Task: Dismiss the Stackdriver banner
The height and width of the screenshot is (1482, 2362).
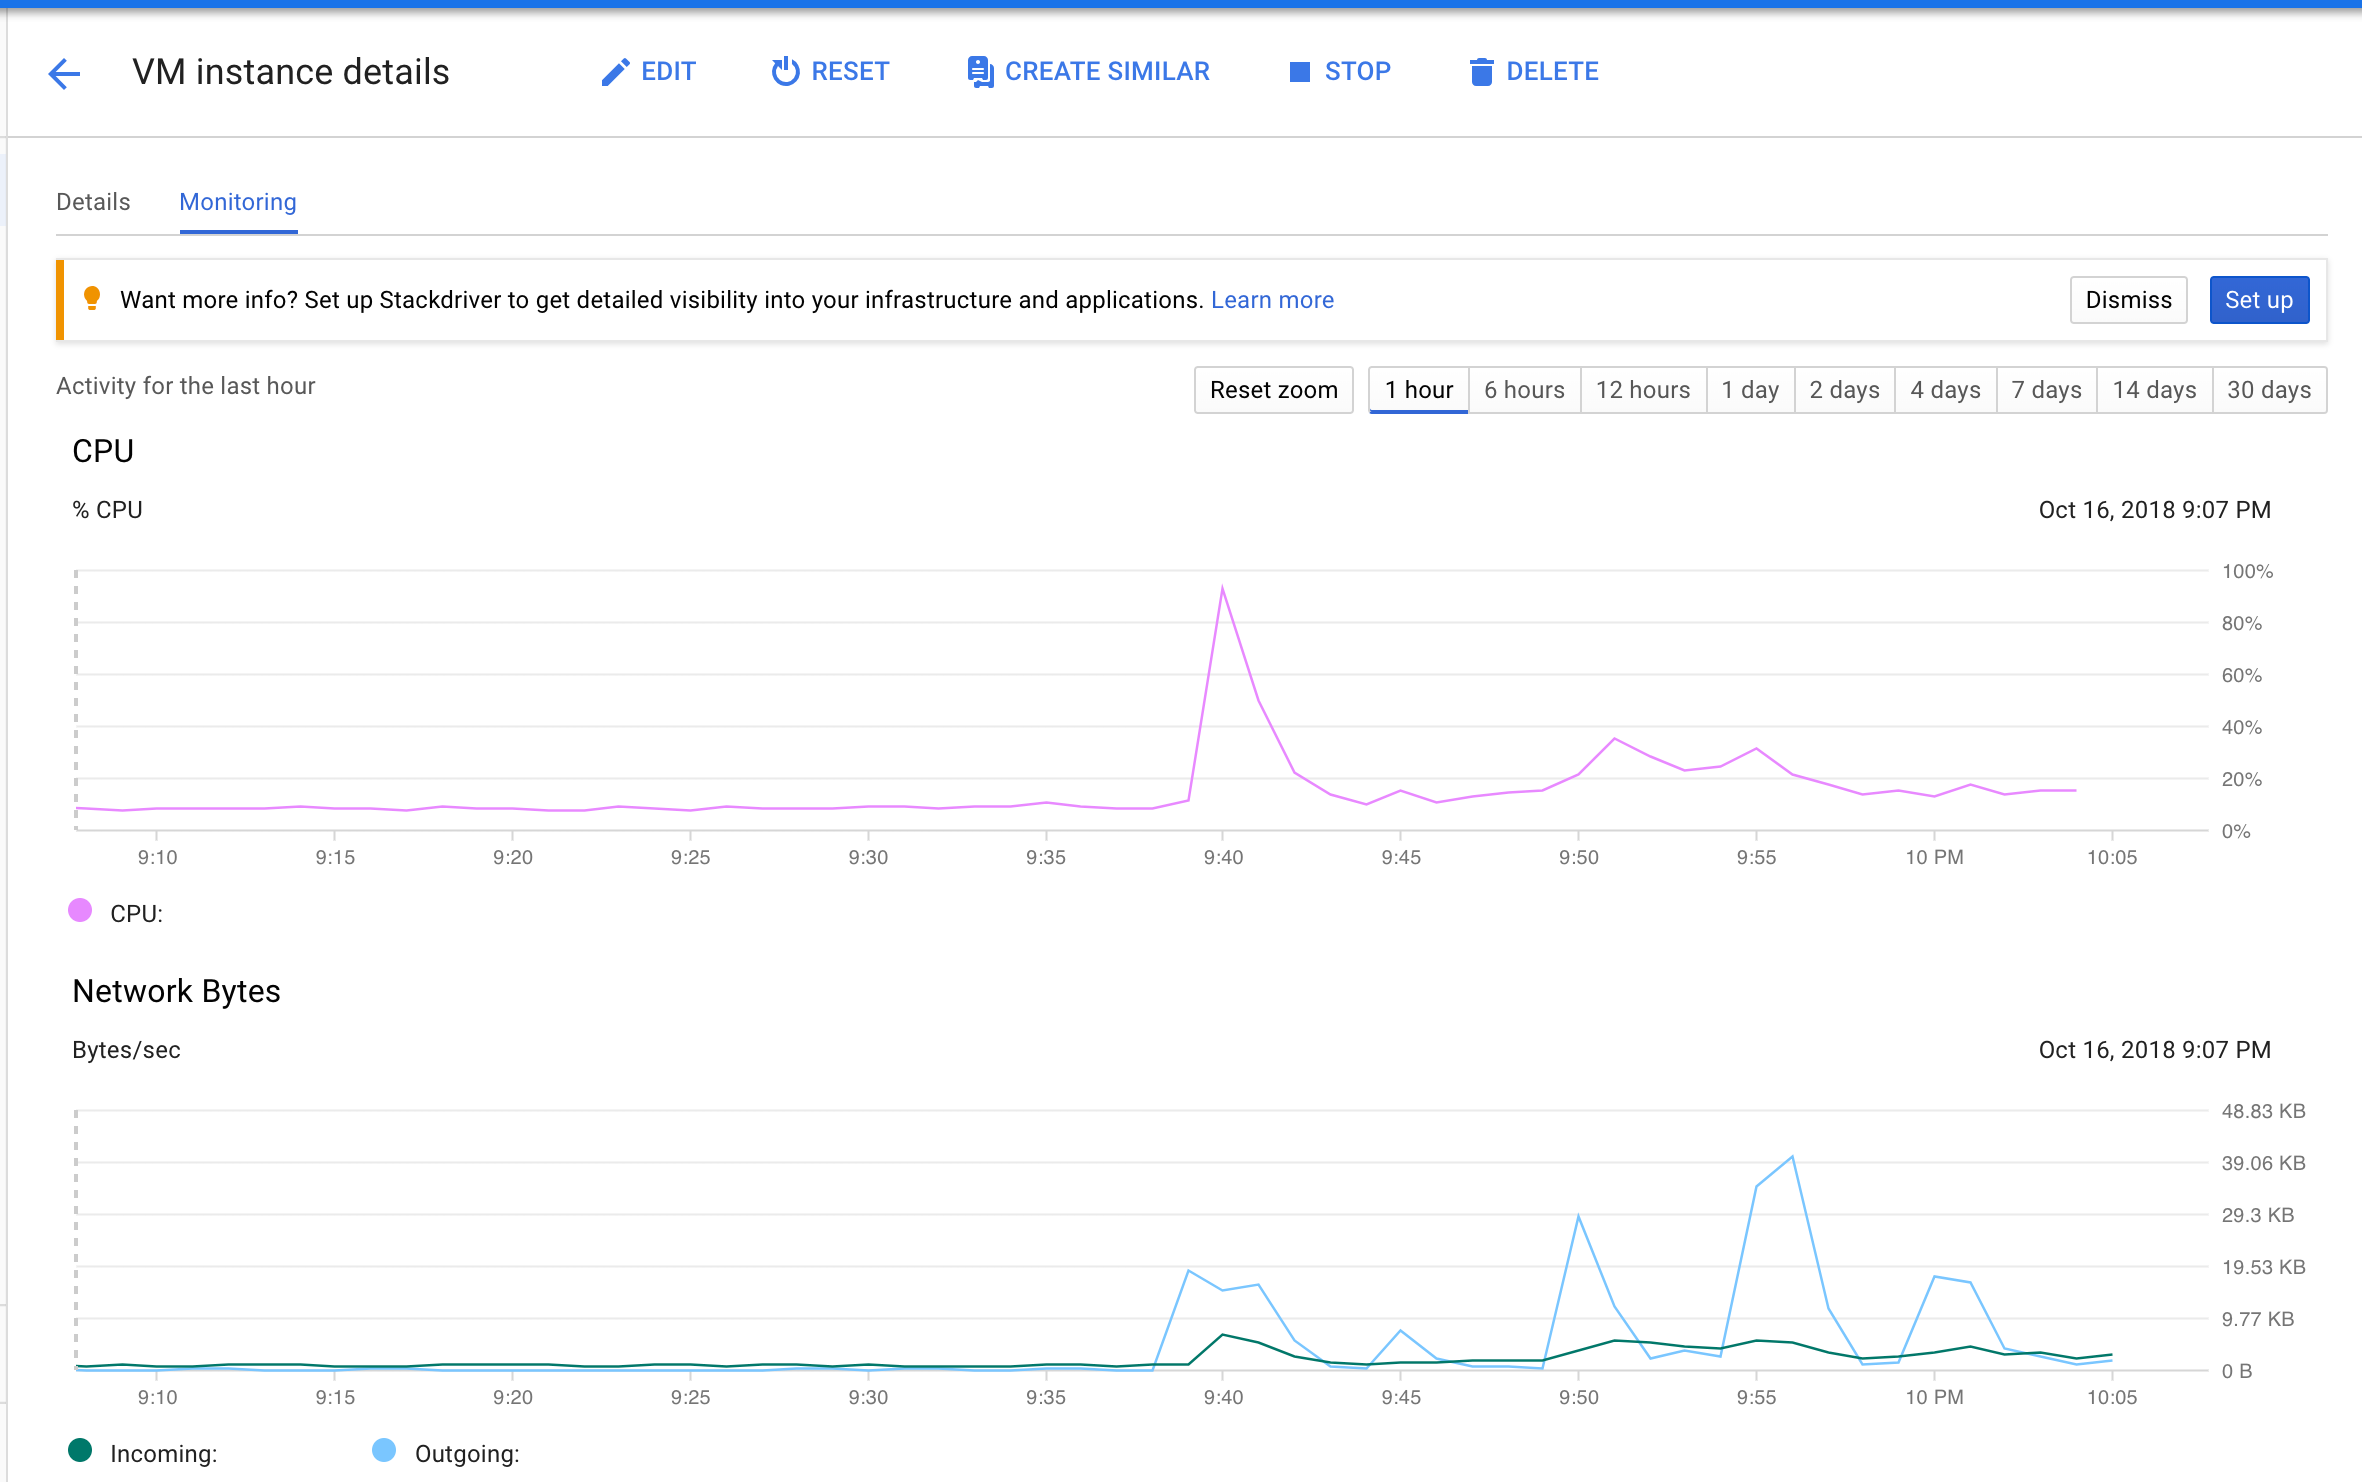Action: click(2128, 300)
